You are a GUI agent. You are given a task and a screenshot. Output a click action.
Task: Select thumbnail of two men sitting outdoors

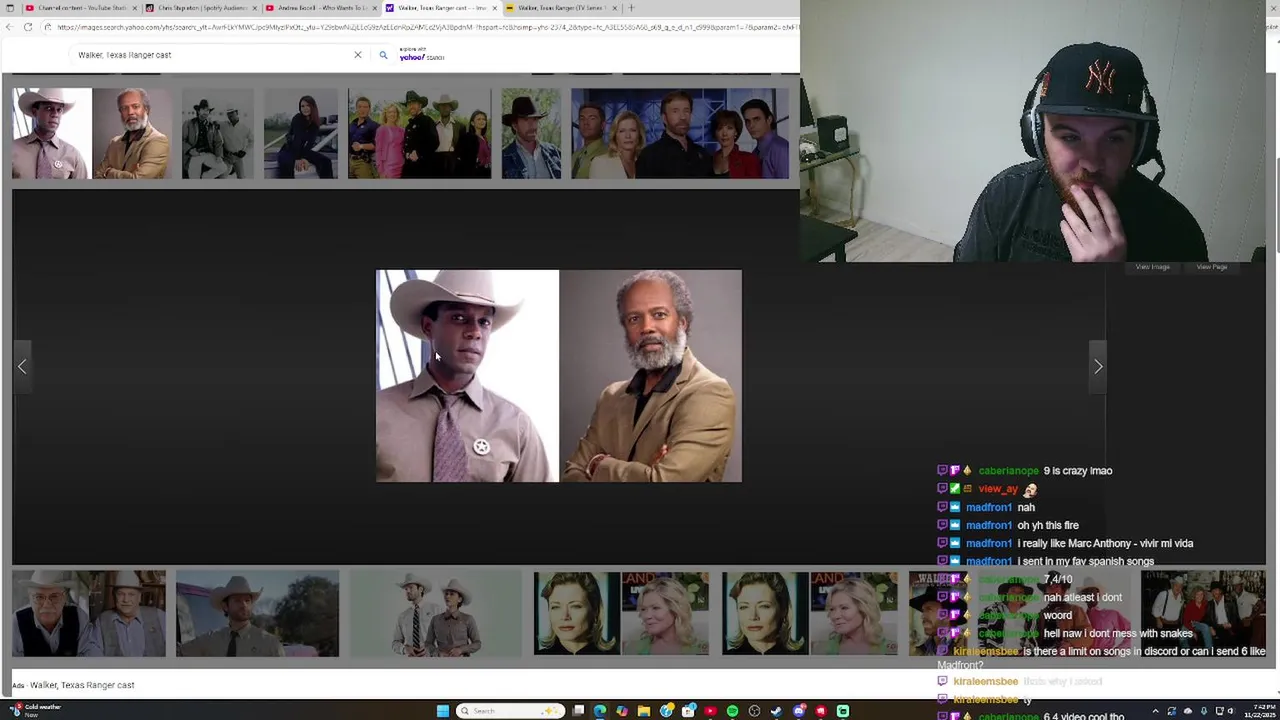point(217,134)
